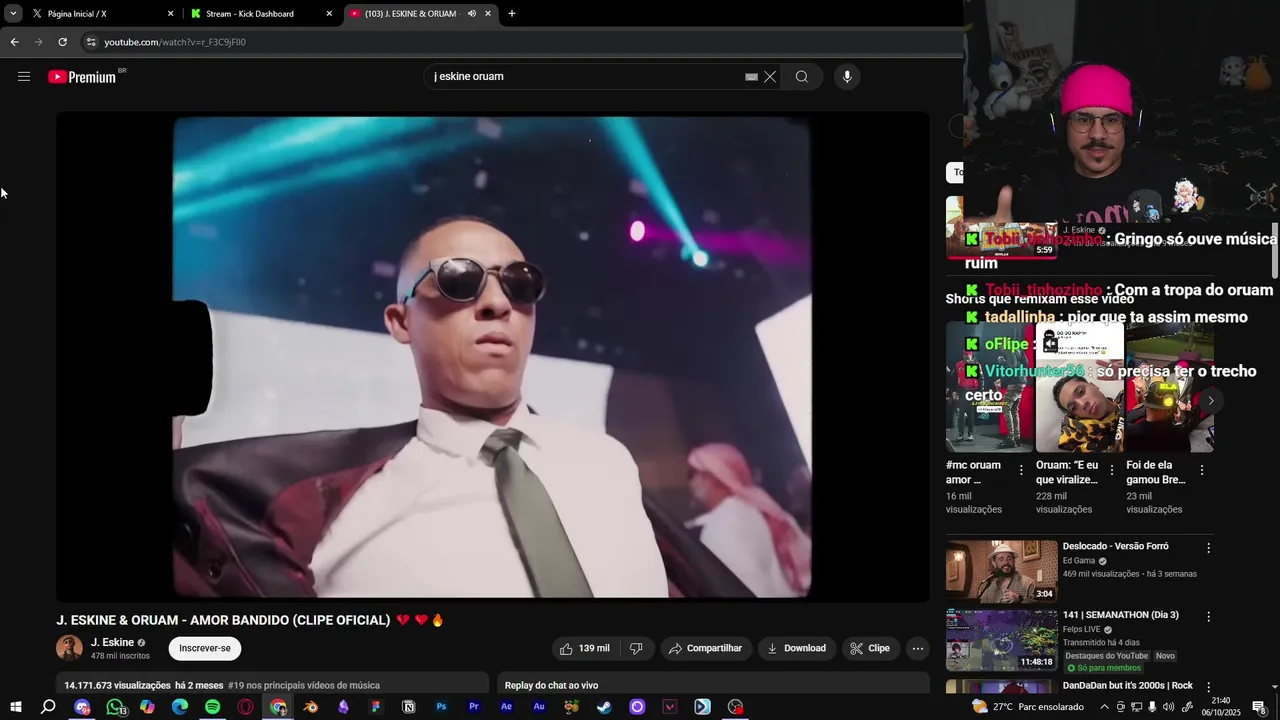The image size is (1280, 720).
Task: Open WhatsApp from the taskbar
Action: [115, 707]
